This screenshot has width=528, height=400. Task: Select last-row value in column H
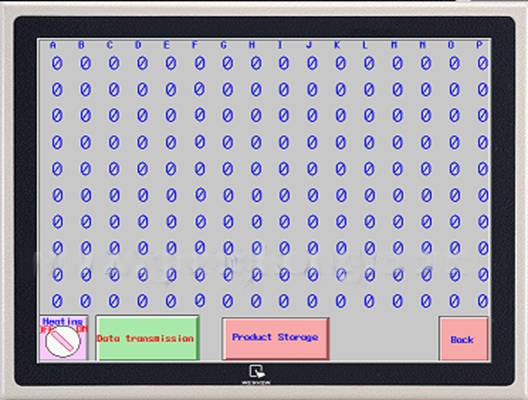click(x=256, y=301)
